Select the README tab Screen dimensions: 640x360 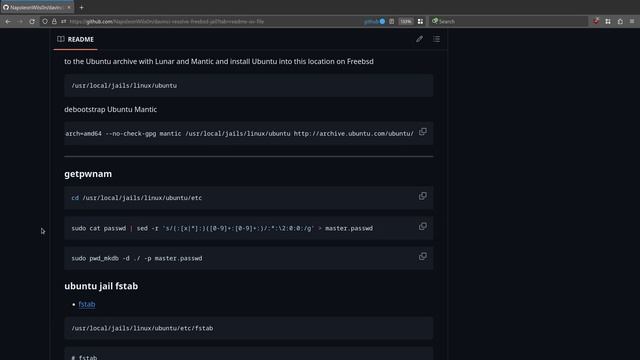(76, 39)
